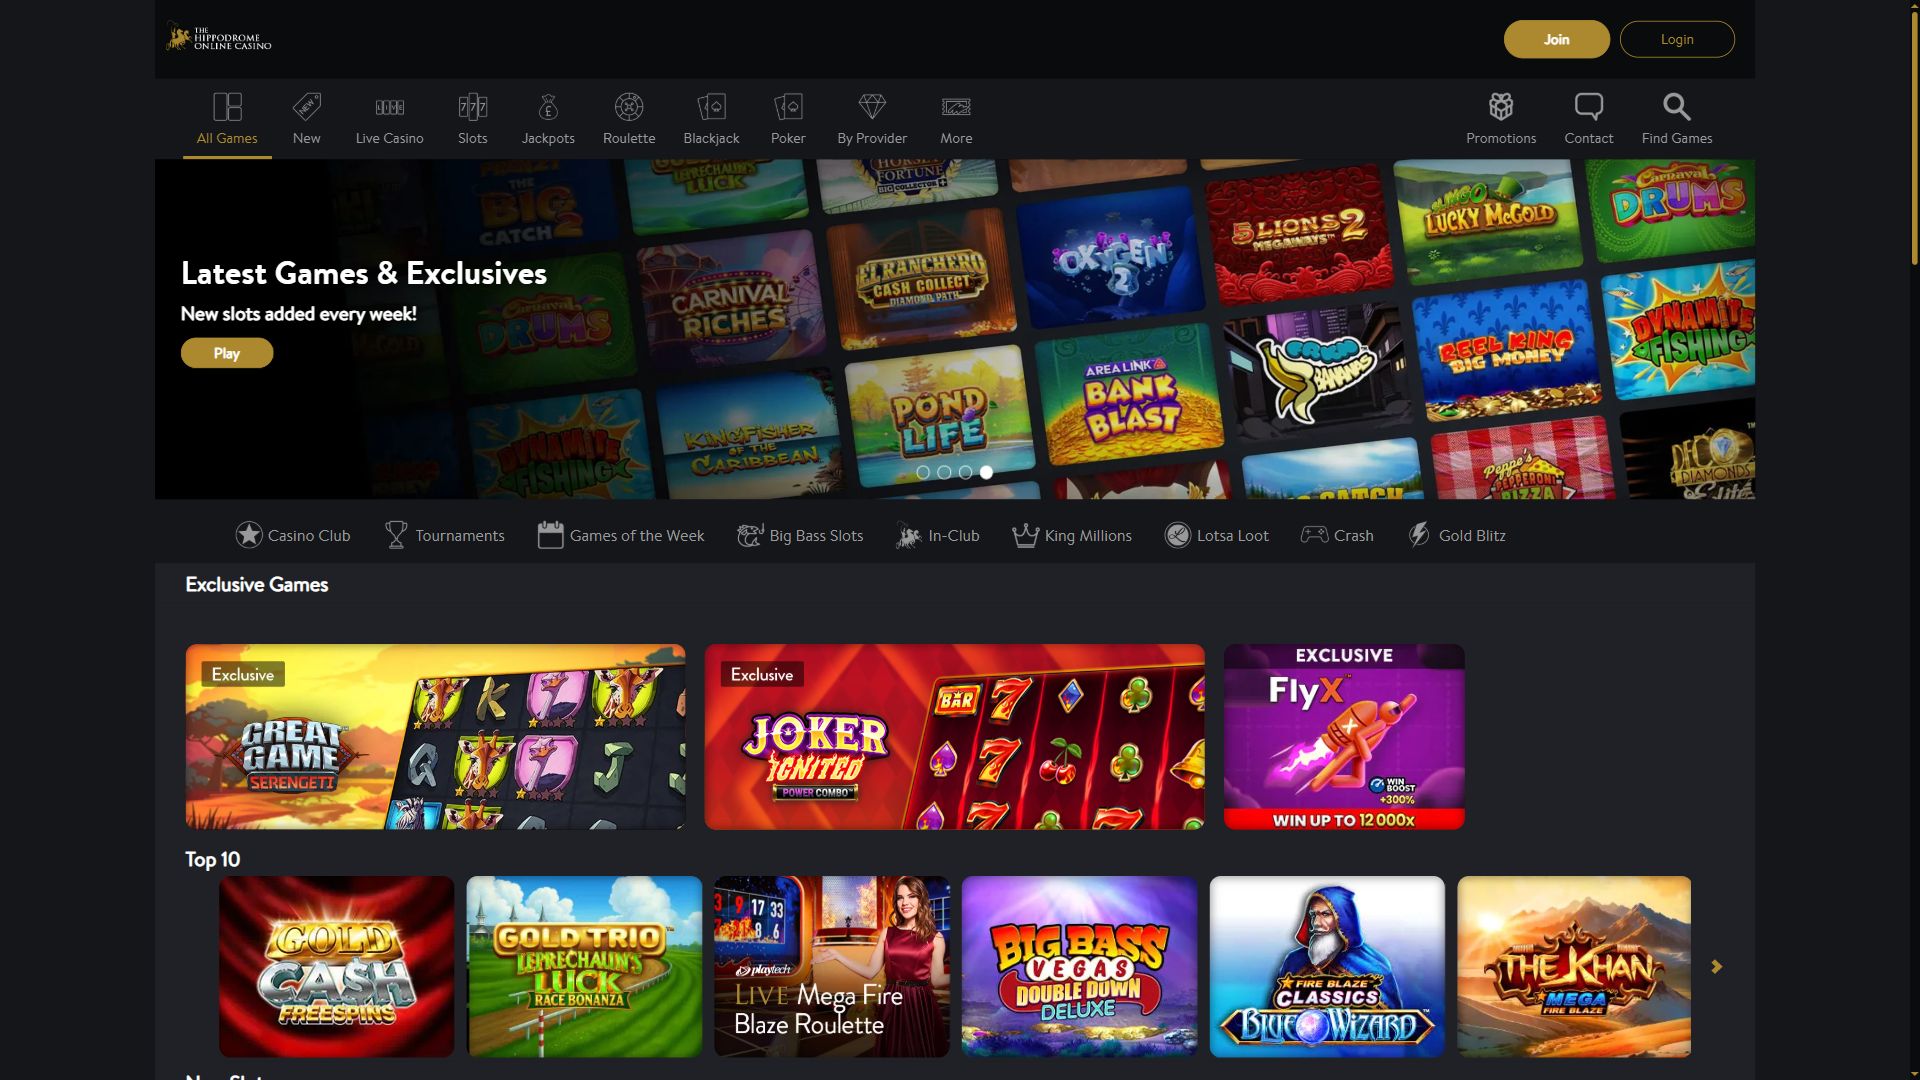
Task: Click the Lotsa Loot icon
Action: [x=1178, y=535]
